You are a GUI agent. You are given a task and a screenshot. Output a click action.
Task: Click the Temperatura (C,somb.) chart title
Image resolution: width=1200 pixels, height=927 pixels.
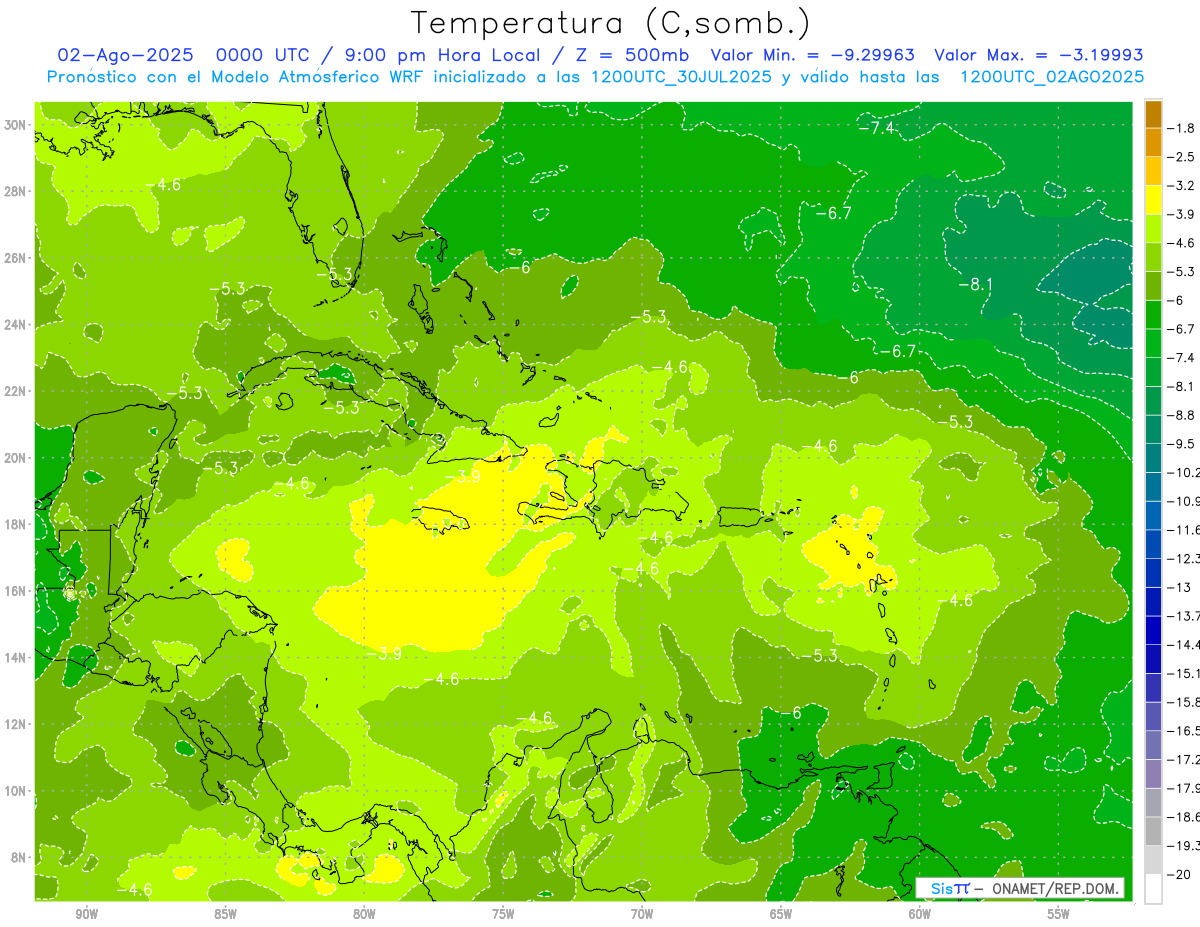click(x=609, y=22)
